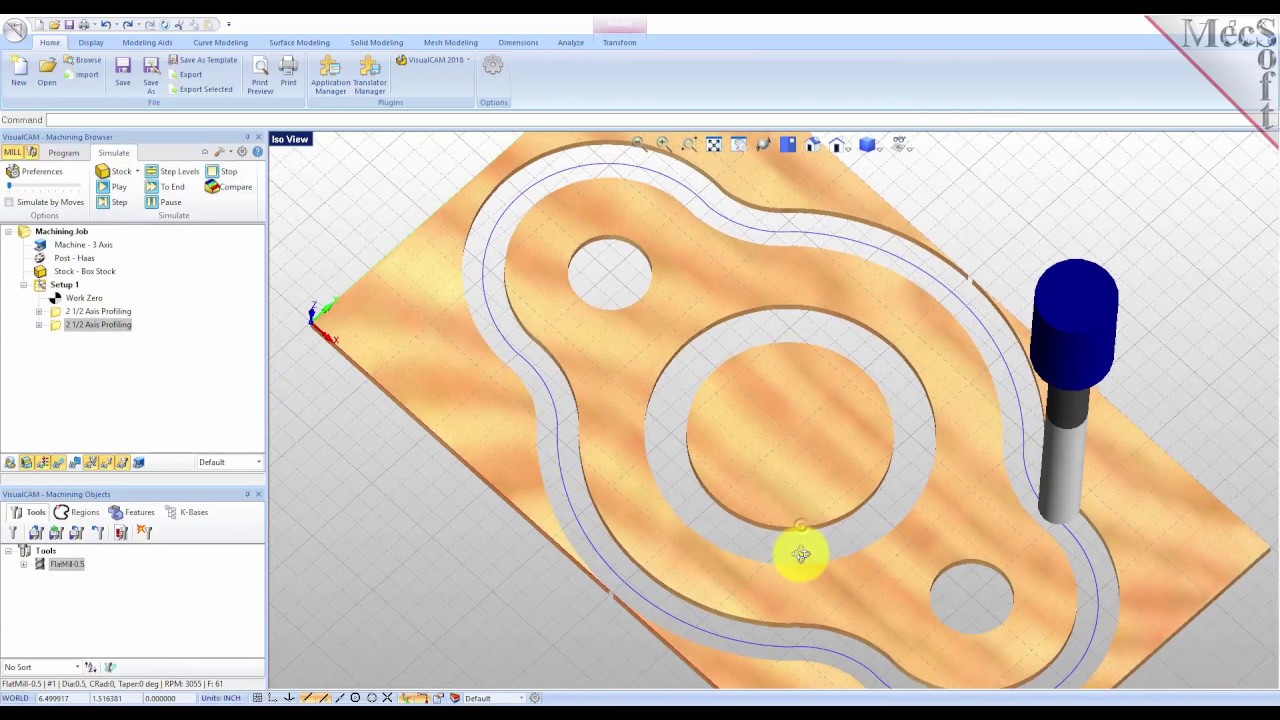Enable the Simulate by Moves checkbox

pos(9,202)
